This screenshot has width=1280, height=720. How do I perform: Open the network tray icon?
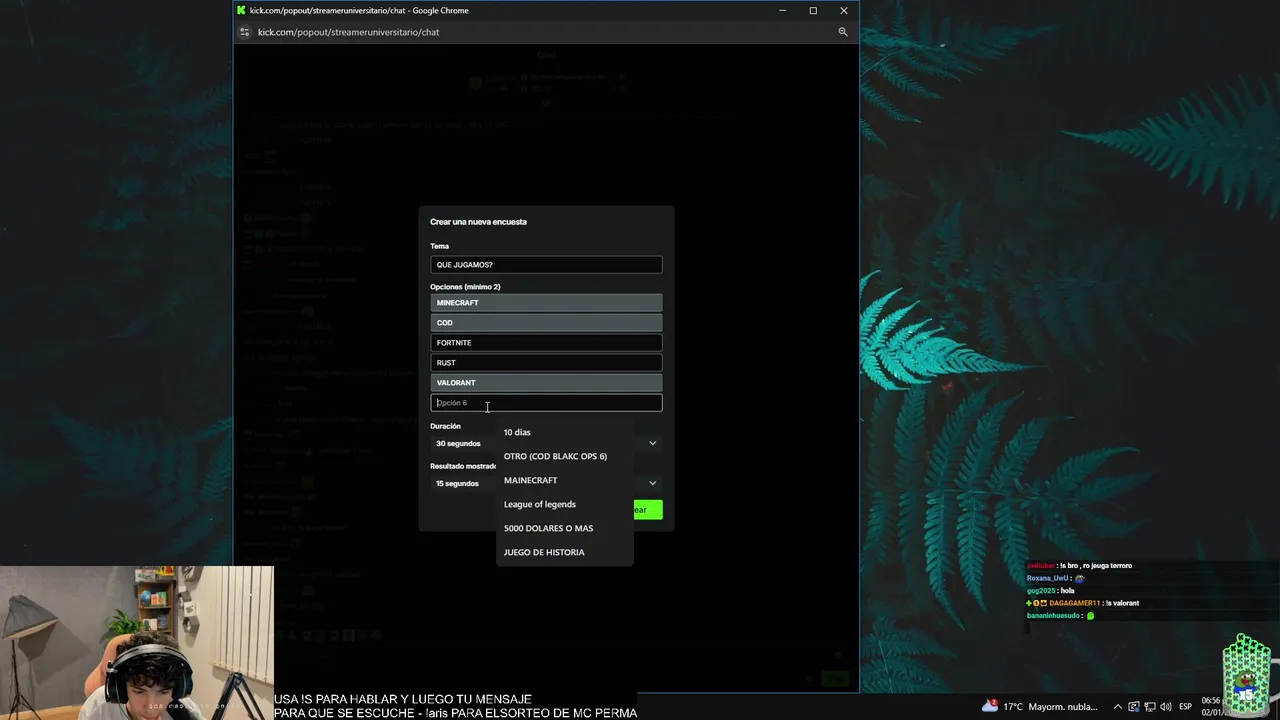pyautogui.click(x=1150, y=706)
